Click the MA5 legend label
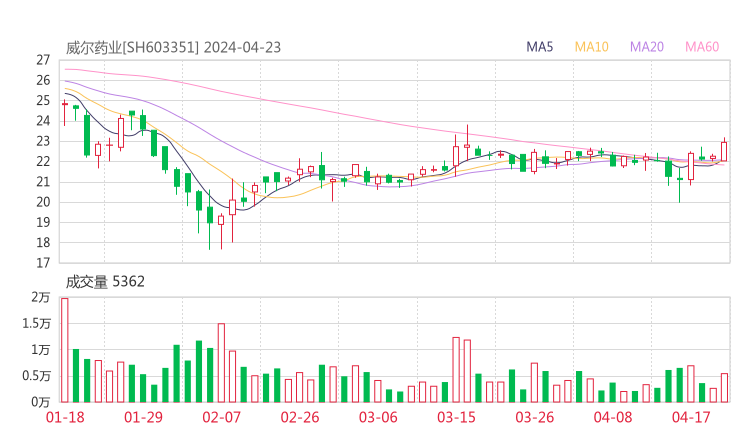 [x=539, y=47]
